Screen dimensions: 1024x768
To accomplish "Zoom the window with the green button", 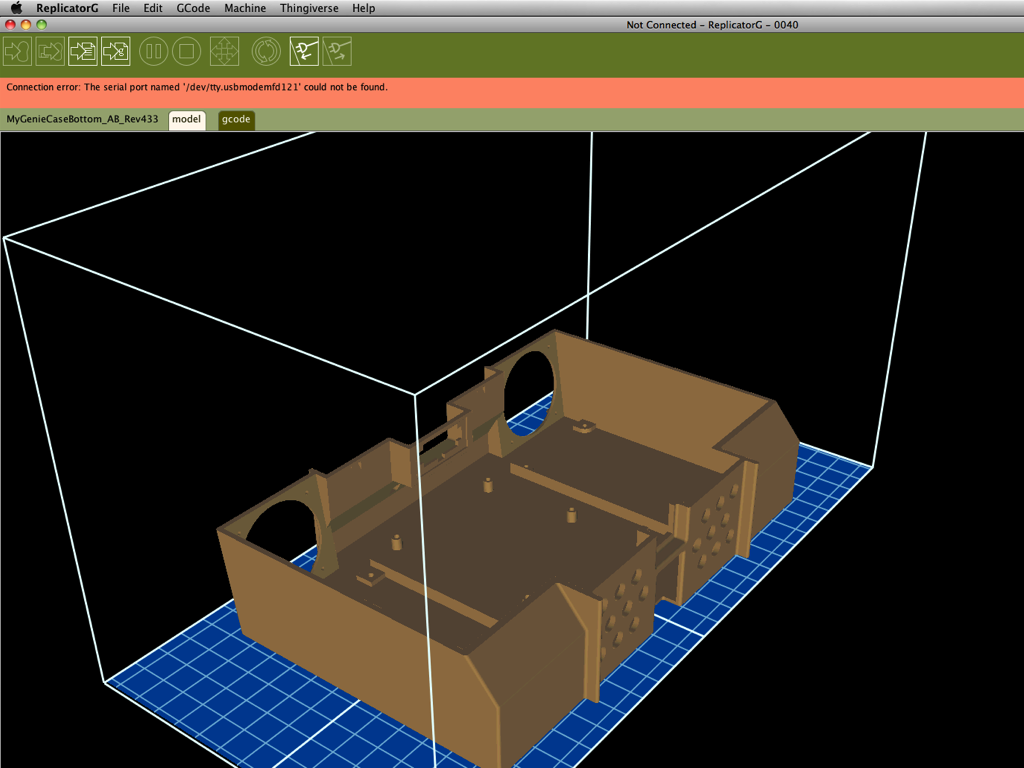I will [41, 25].
